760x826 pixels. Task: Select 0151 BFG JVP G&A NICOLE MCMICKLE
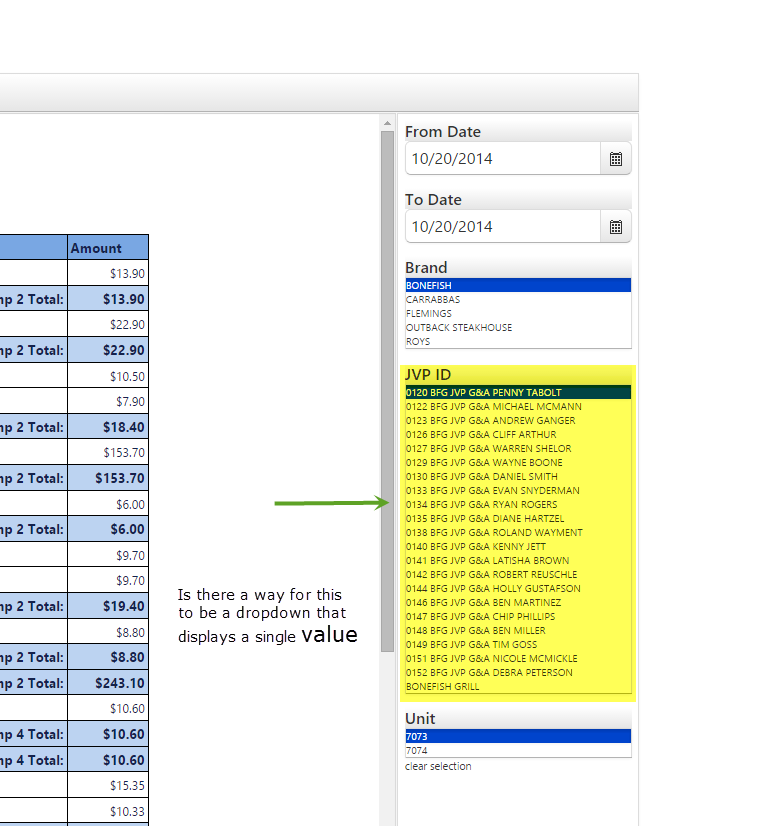518,658
